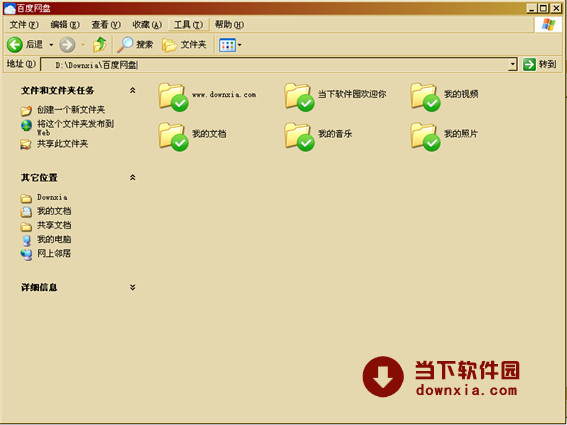Image resolution: width=567 pixels, height=425 pixels.
Task: Click the 共享文档 folder icon in sidebar
Action: click(x=26, y=226)
